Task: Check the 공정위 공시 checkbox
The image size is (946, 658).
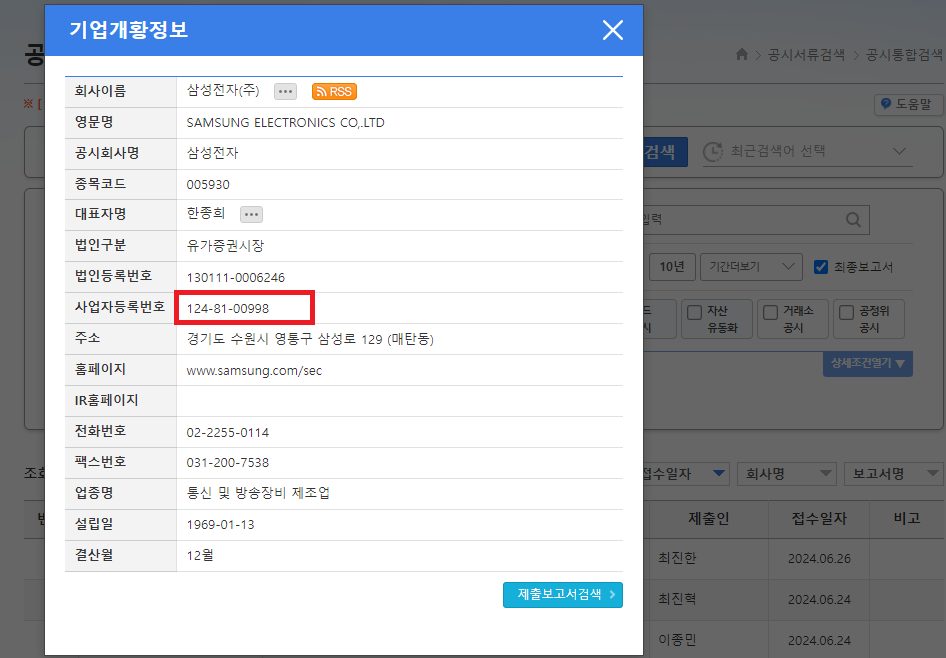Action: point(846,312)
